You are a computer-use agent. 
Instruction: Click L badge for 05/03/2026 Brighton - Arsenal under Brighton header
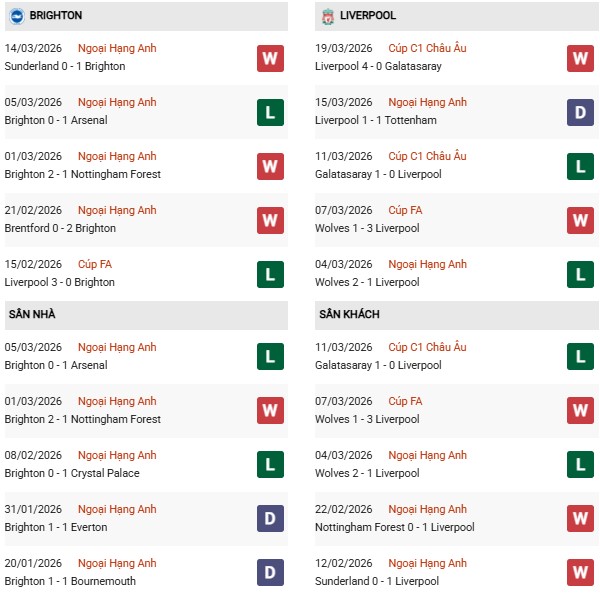pos(270,112)
